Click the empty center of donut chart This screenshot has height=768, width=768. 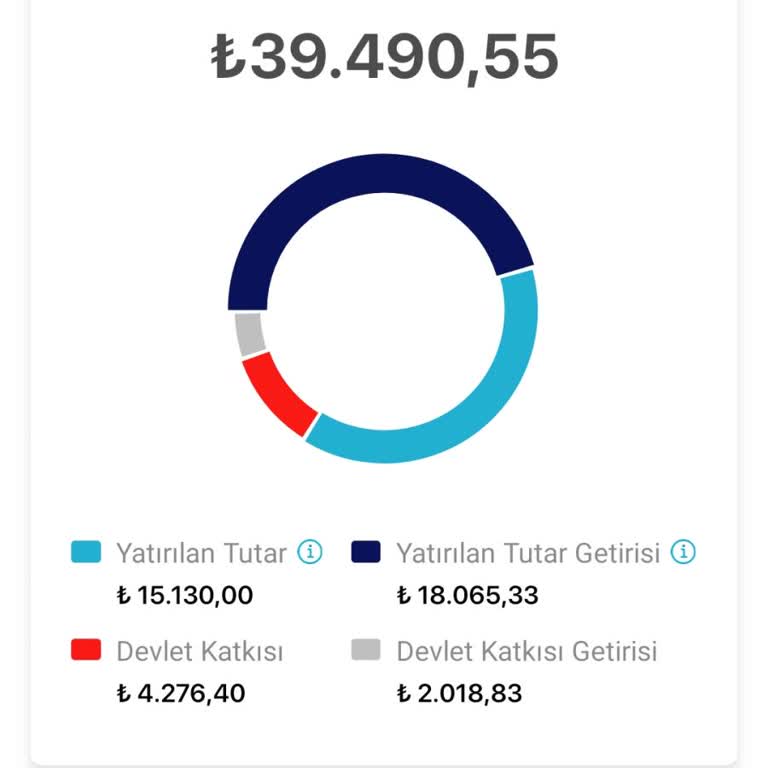pos(383,310)
